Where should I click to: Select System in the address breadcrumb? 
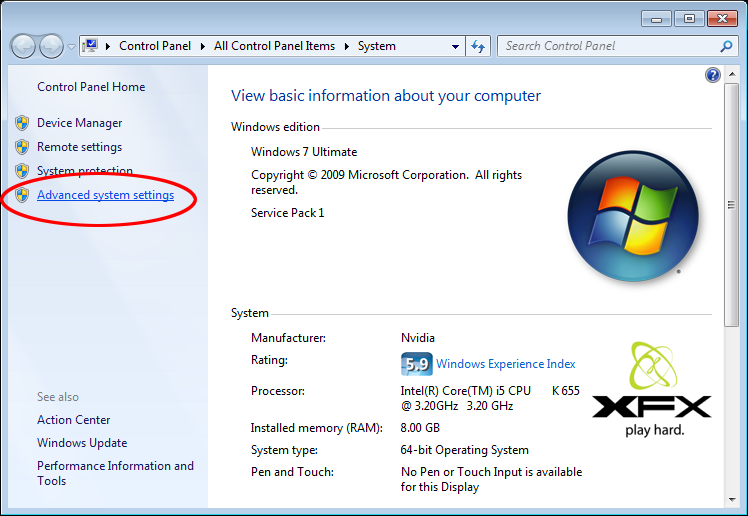(x=376, y=46)
